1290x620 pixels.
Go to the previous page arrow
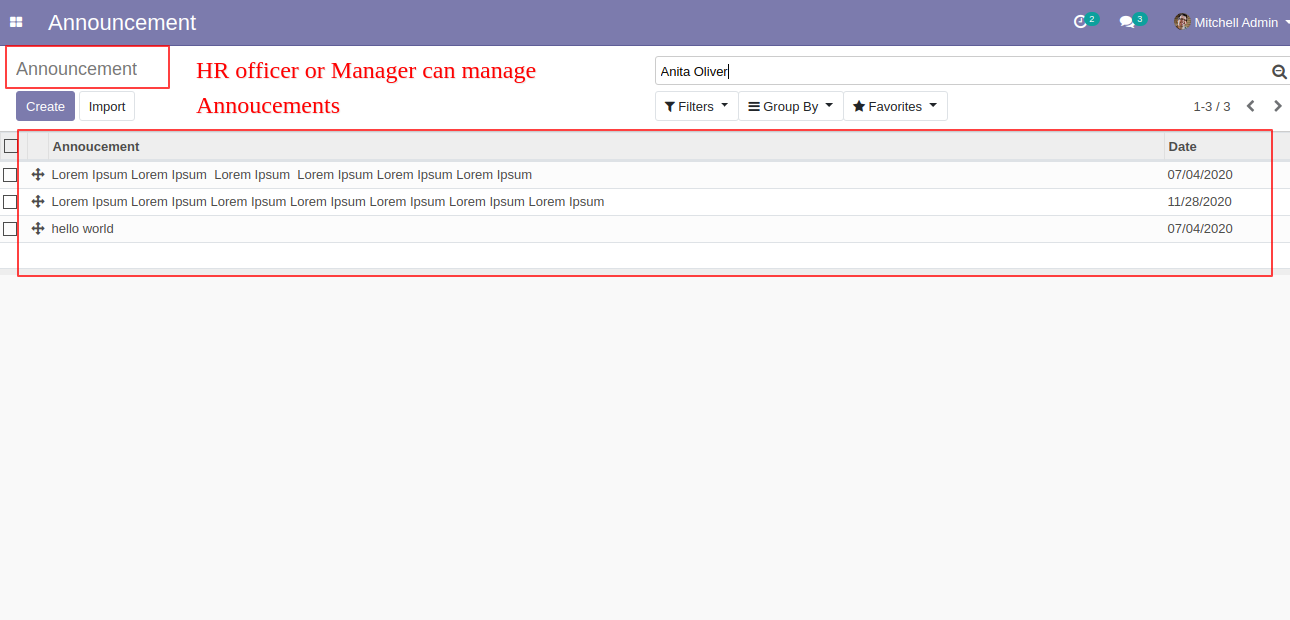pyautogui.click(x=1250, y=106)
